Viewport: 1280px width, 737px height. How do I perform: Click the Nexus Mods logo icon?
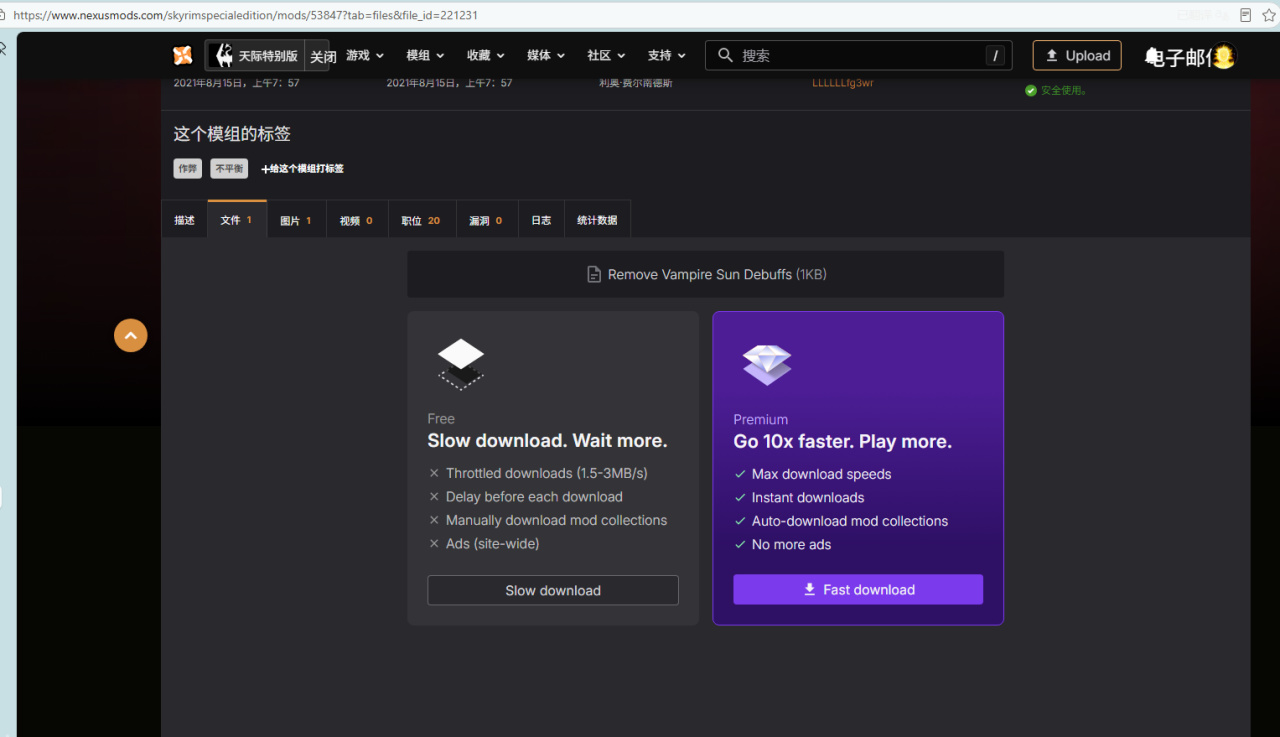pyautogui.click(x=182, y=56)
